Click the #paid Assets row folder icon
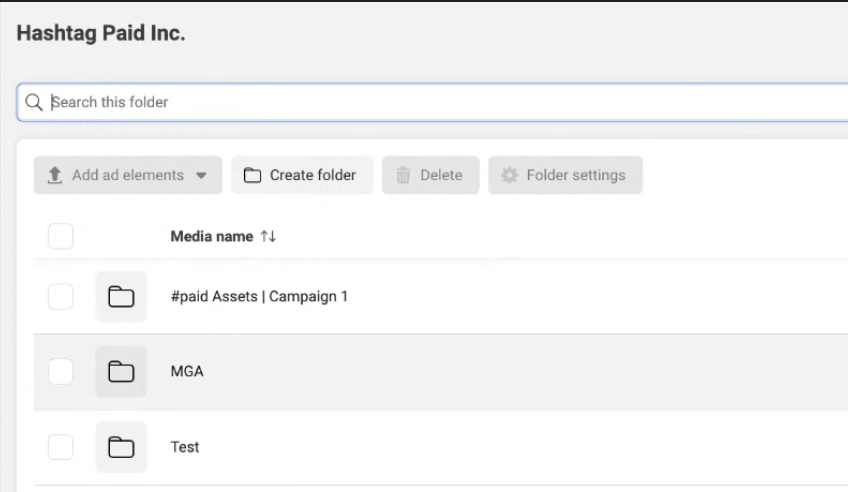 tap(121, 296)
